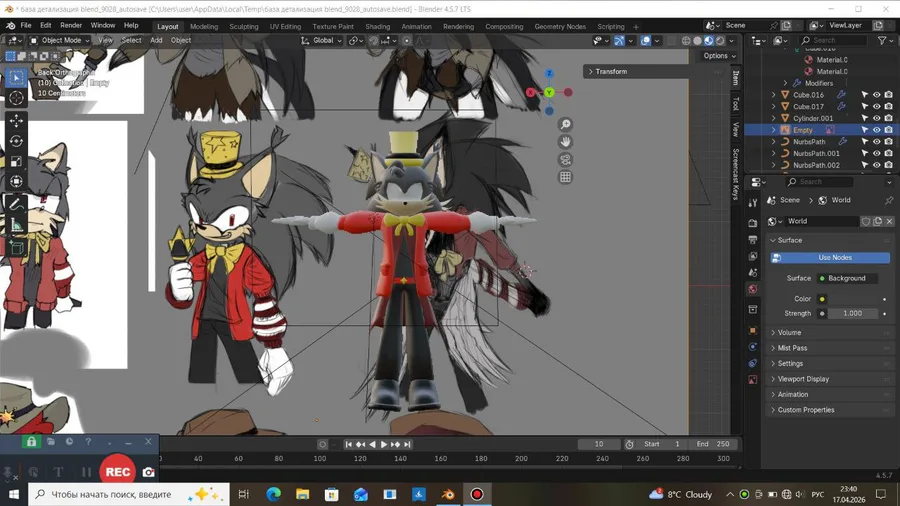Switch orthographic/perspective with grid icon
Screen dimensions: 900x506
coord(565,177)
